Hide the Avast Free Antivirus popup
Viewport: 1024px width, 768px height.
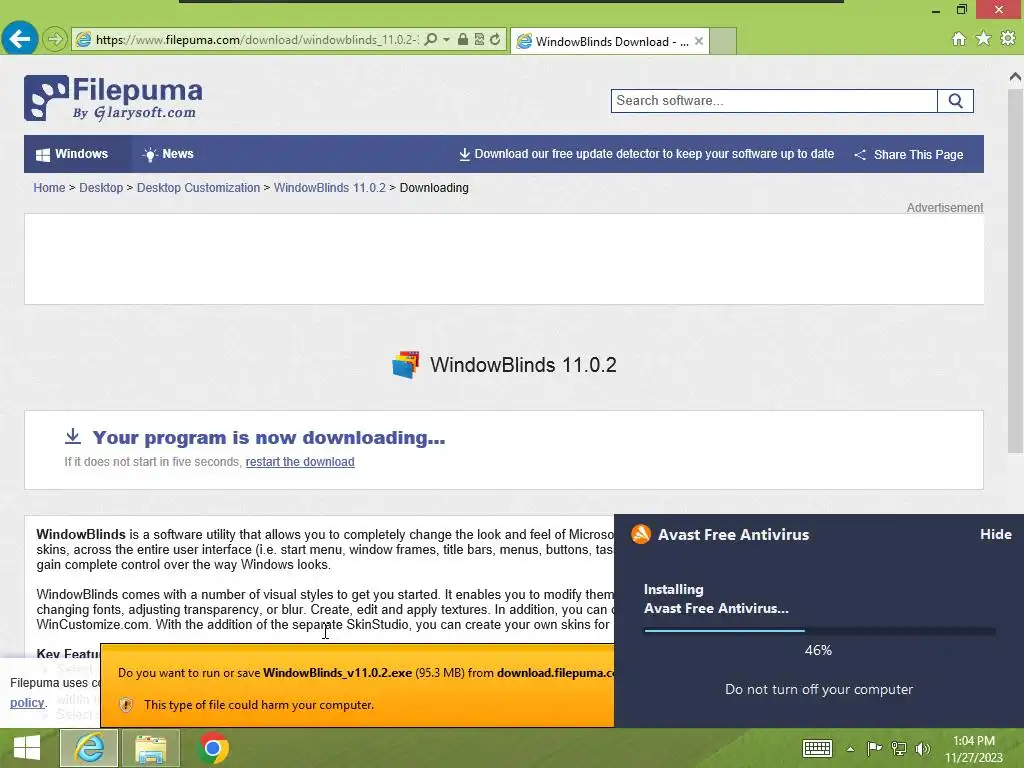click(995, 534)
